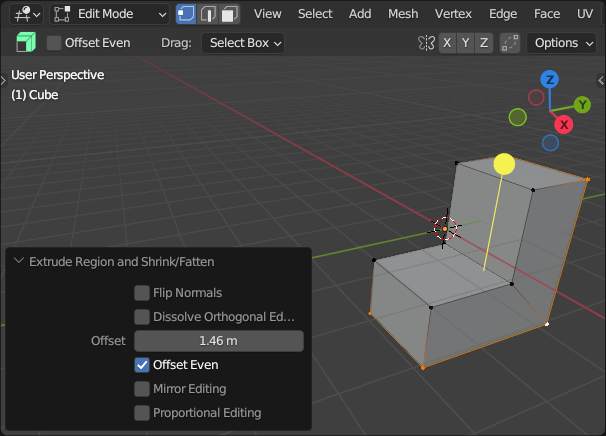Enable Flip Normals checkbox
Image resolution: width=606 pixels, height=436 pixels.
[x=142, y=293]
